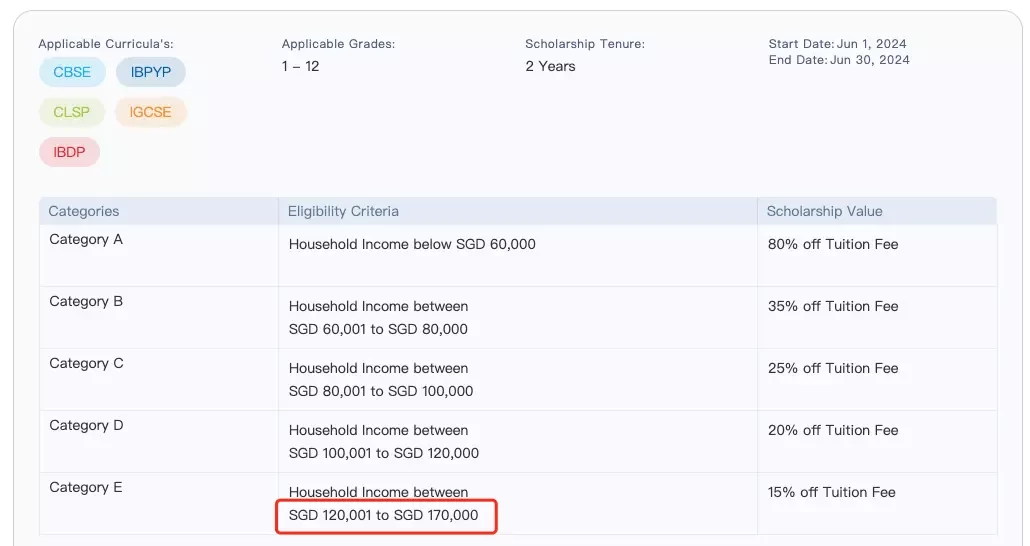
Task: Click the Start Date Jun 1, 2024 text
Action: tap(838, 44)
